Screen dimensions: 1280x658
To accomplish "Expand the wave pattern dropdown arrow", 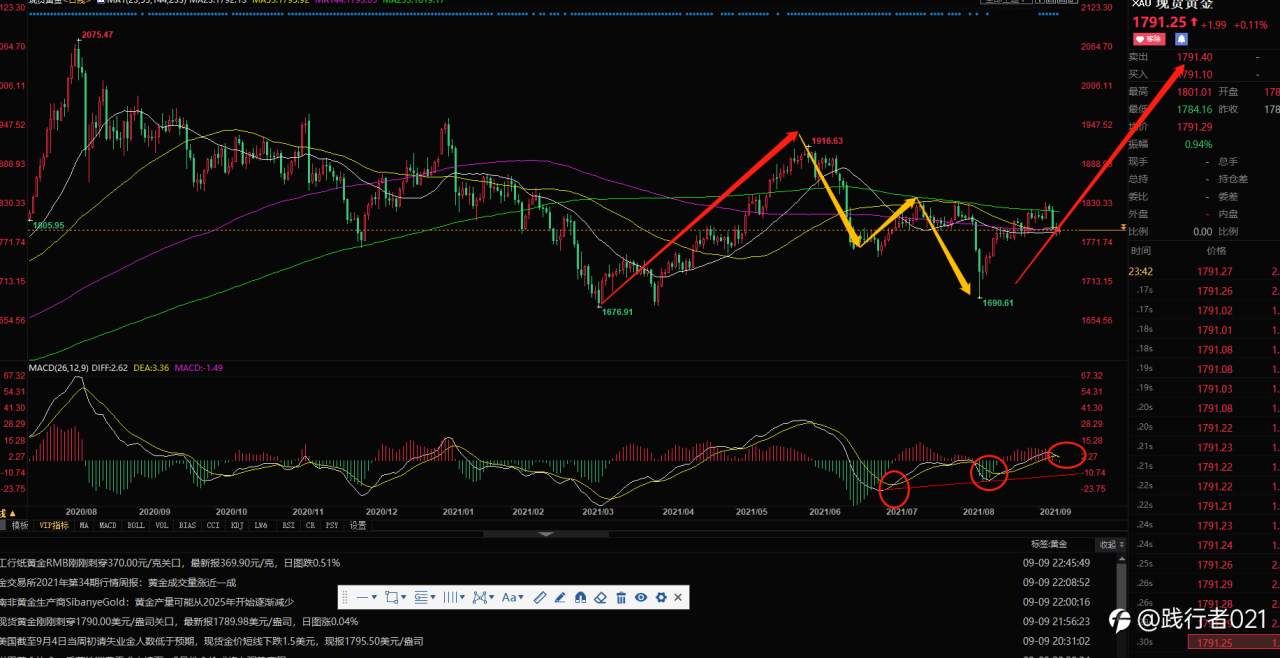I will pos(491,597).
